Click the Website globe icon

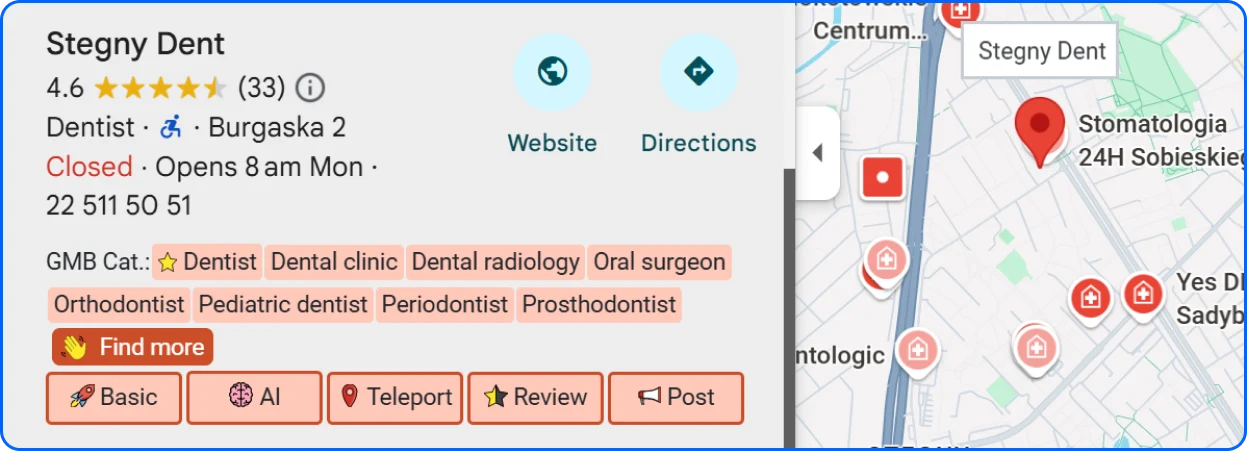click(552, 72)
